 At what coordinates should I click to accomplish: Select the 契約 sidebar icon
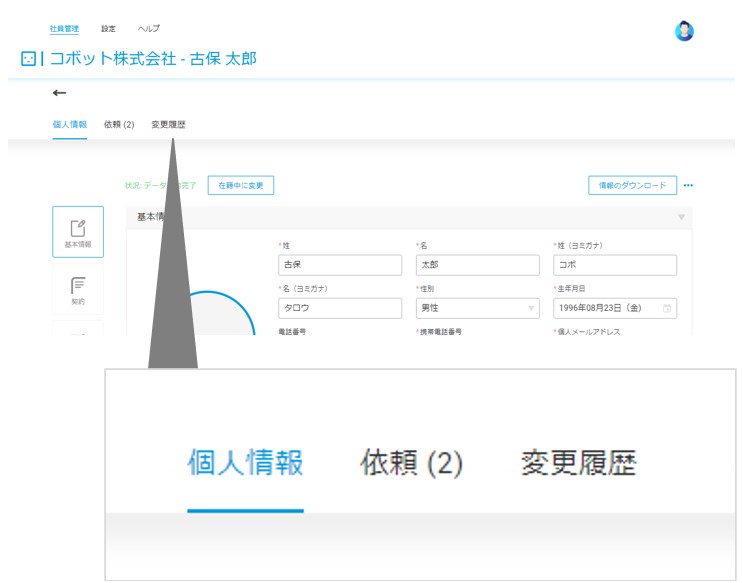click(78, 289)
